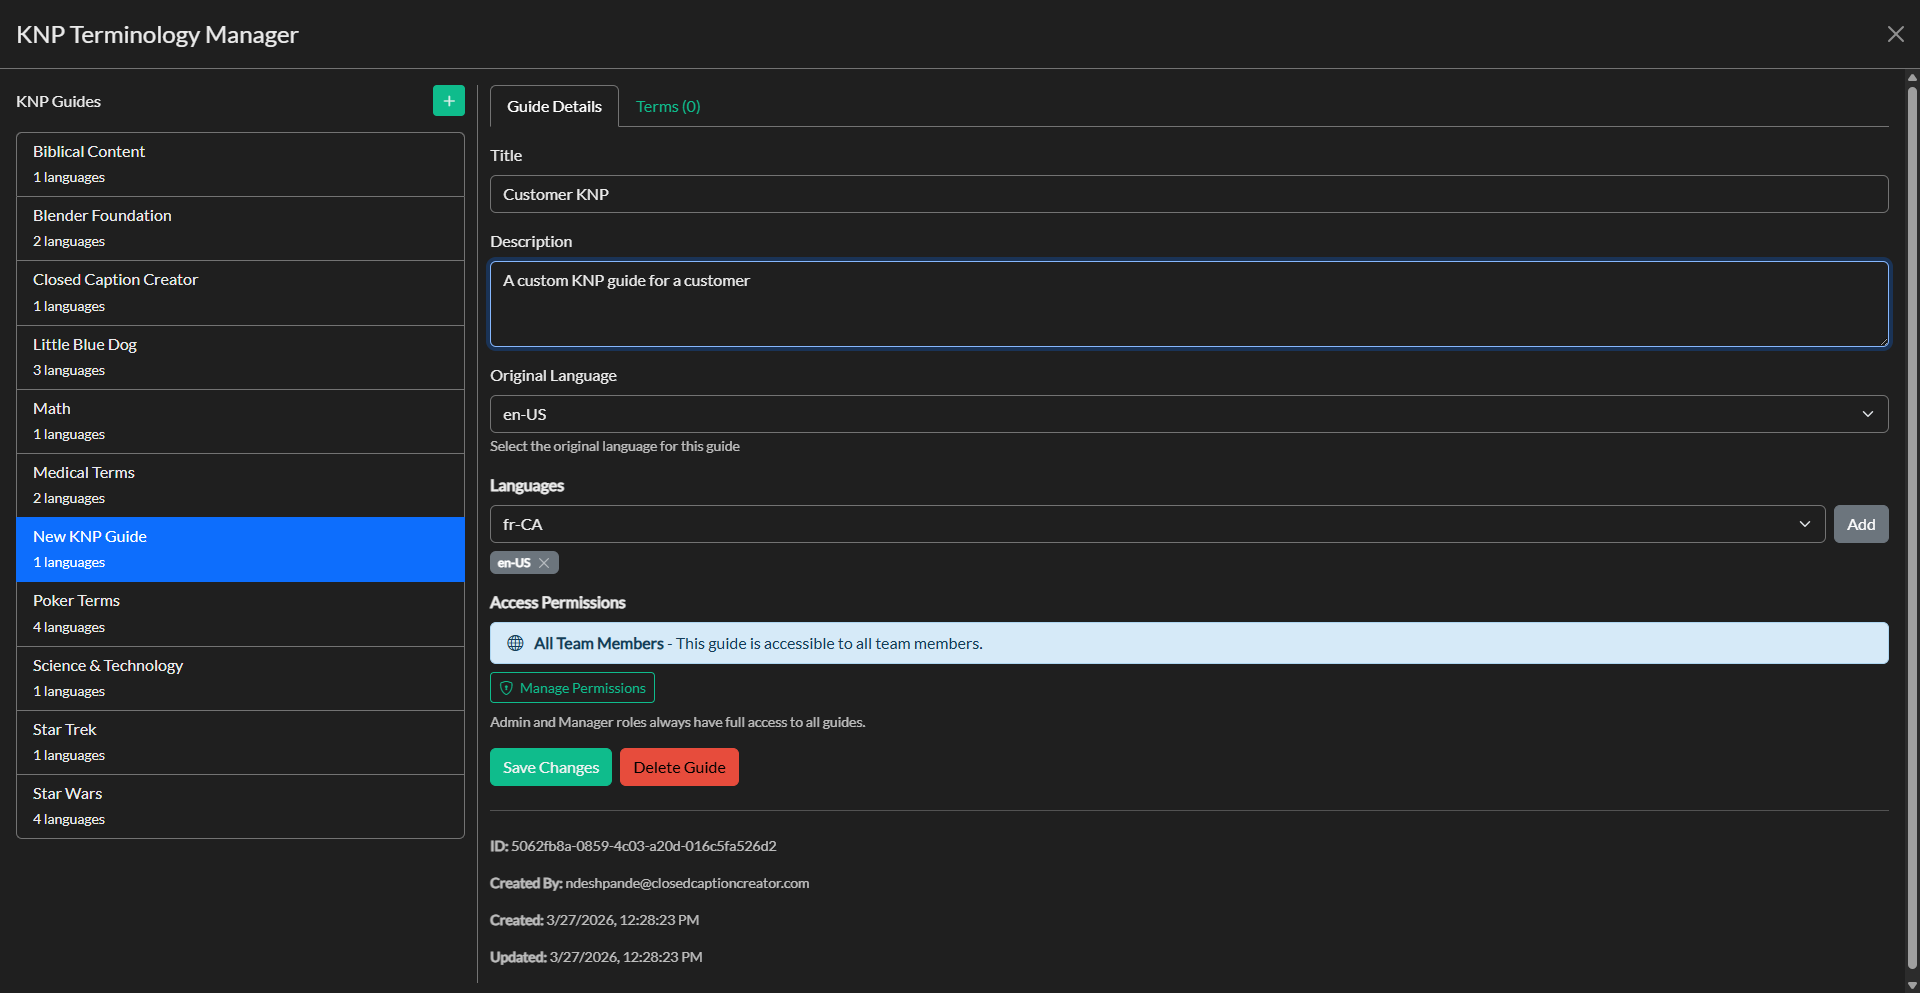
Task: Close the KNP Terminology Manager dialog
Action: click(1896, 33)
